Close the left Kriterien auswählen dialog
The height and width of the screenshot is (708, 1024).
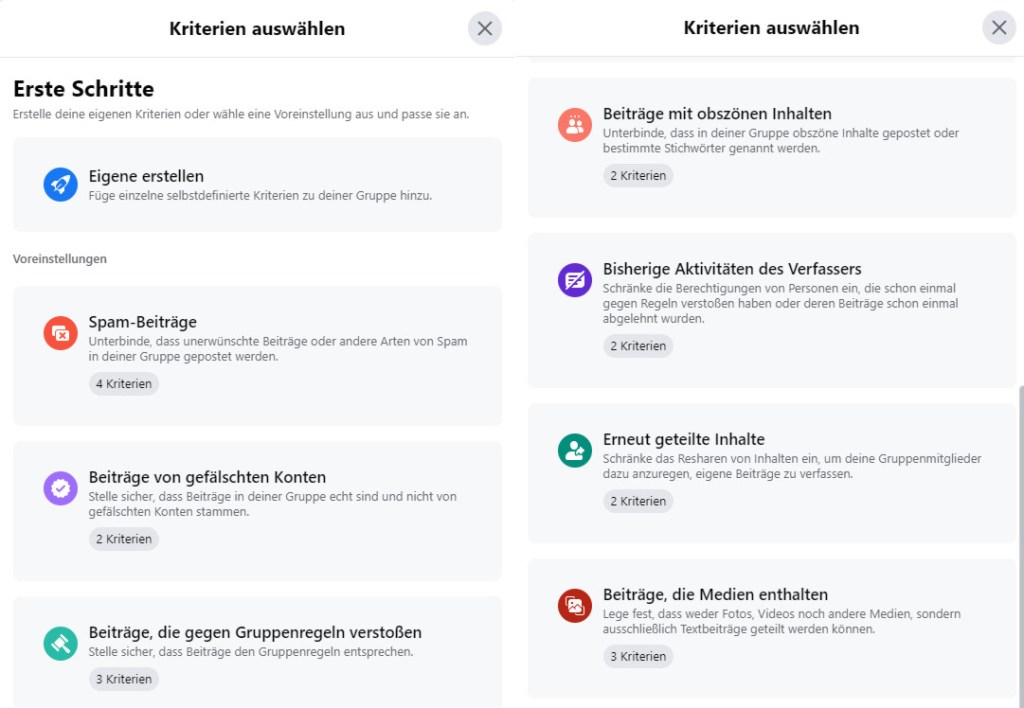click(x=485, y=29)
